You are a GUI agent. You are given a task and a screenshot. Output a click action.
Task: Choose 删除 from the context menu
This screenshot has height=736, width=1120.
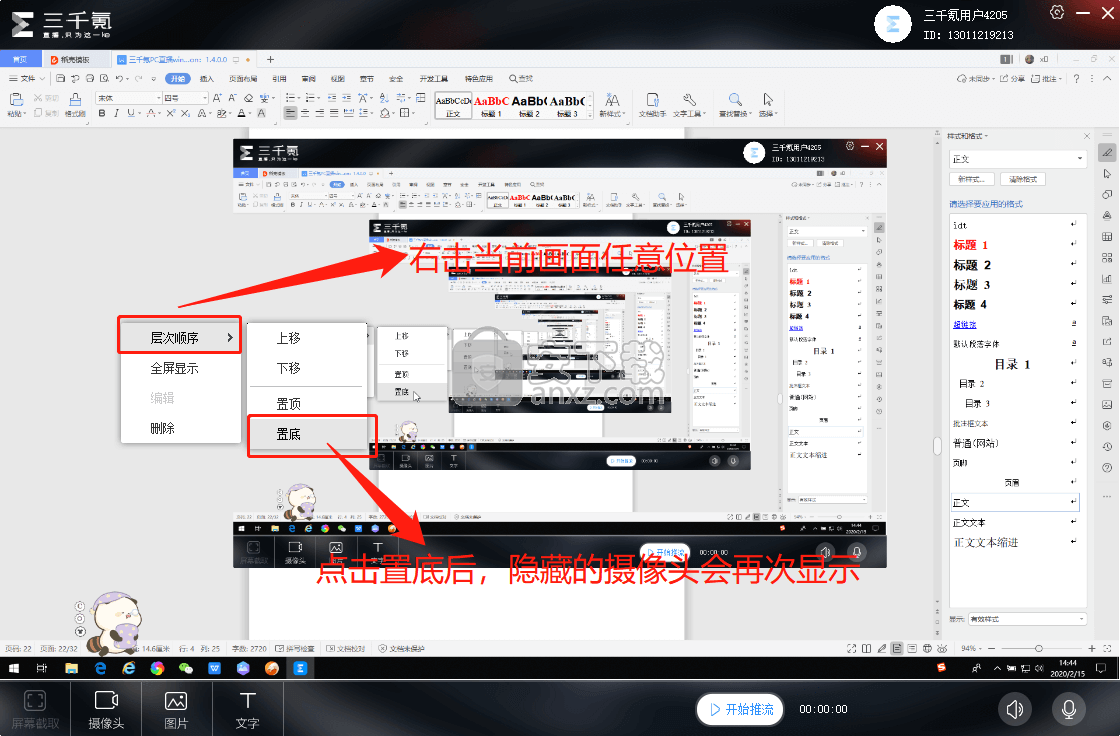tap(162, 428)
